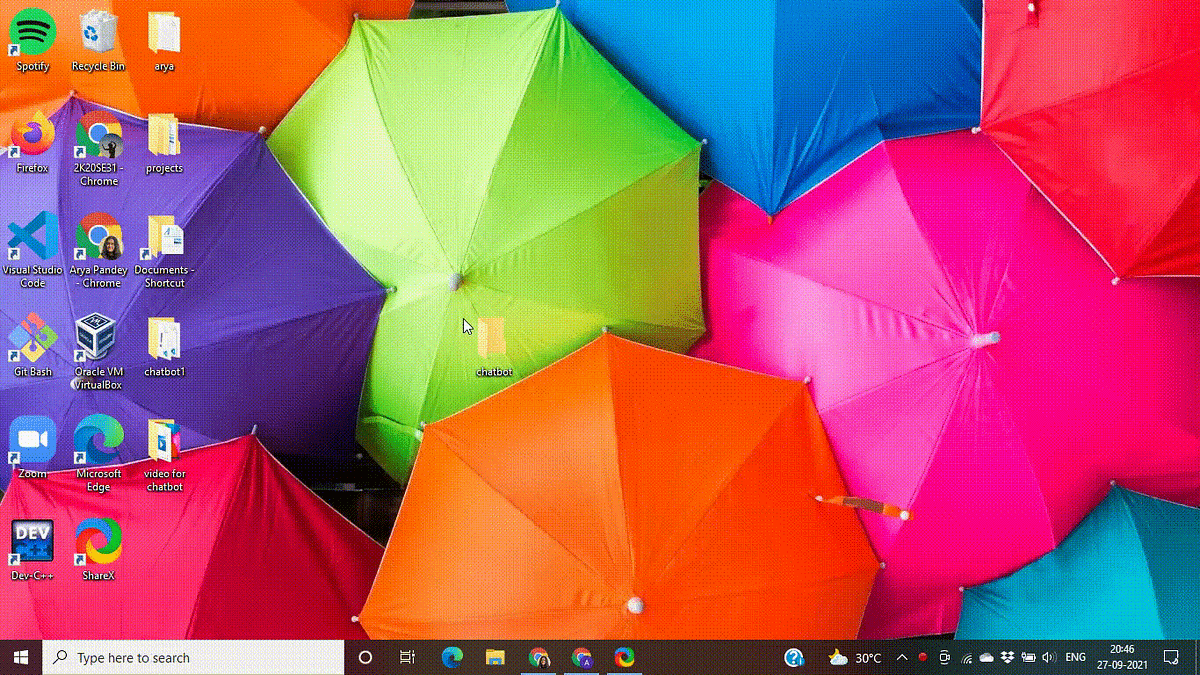Open the Spotify desktop shortcut
Screen dimensions: 1200x675
32,40
